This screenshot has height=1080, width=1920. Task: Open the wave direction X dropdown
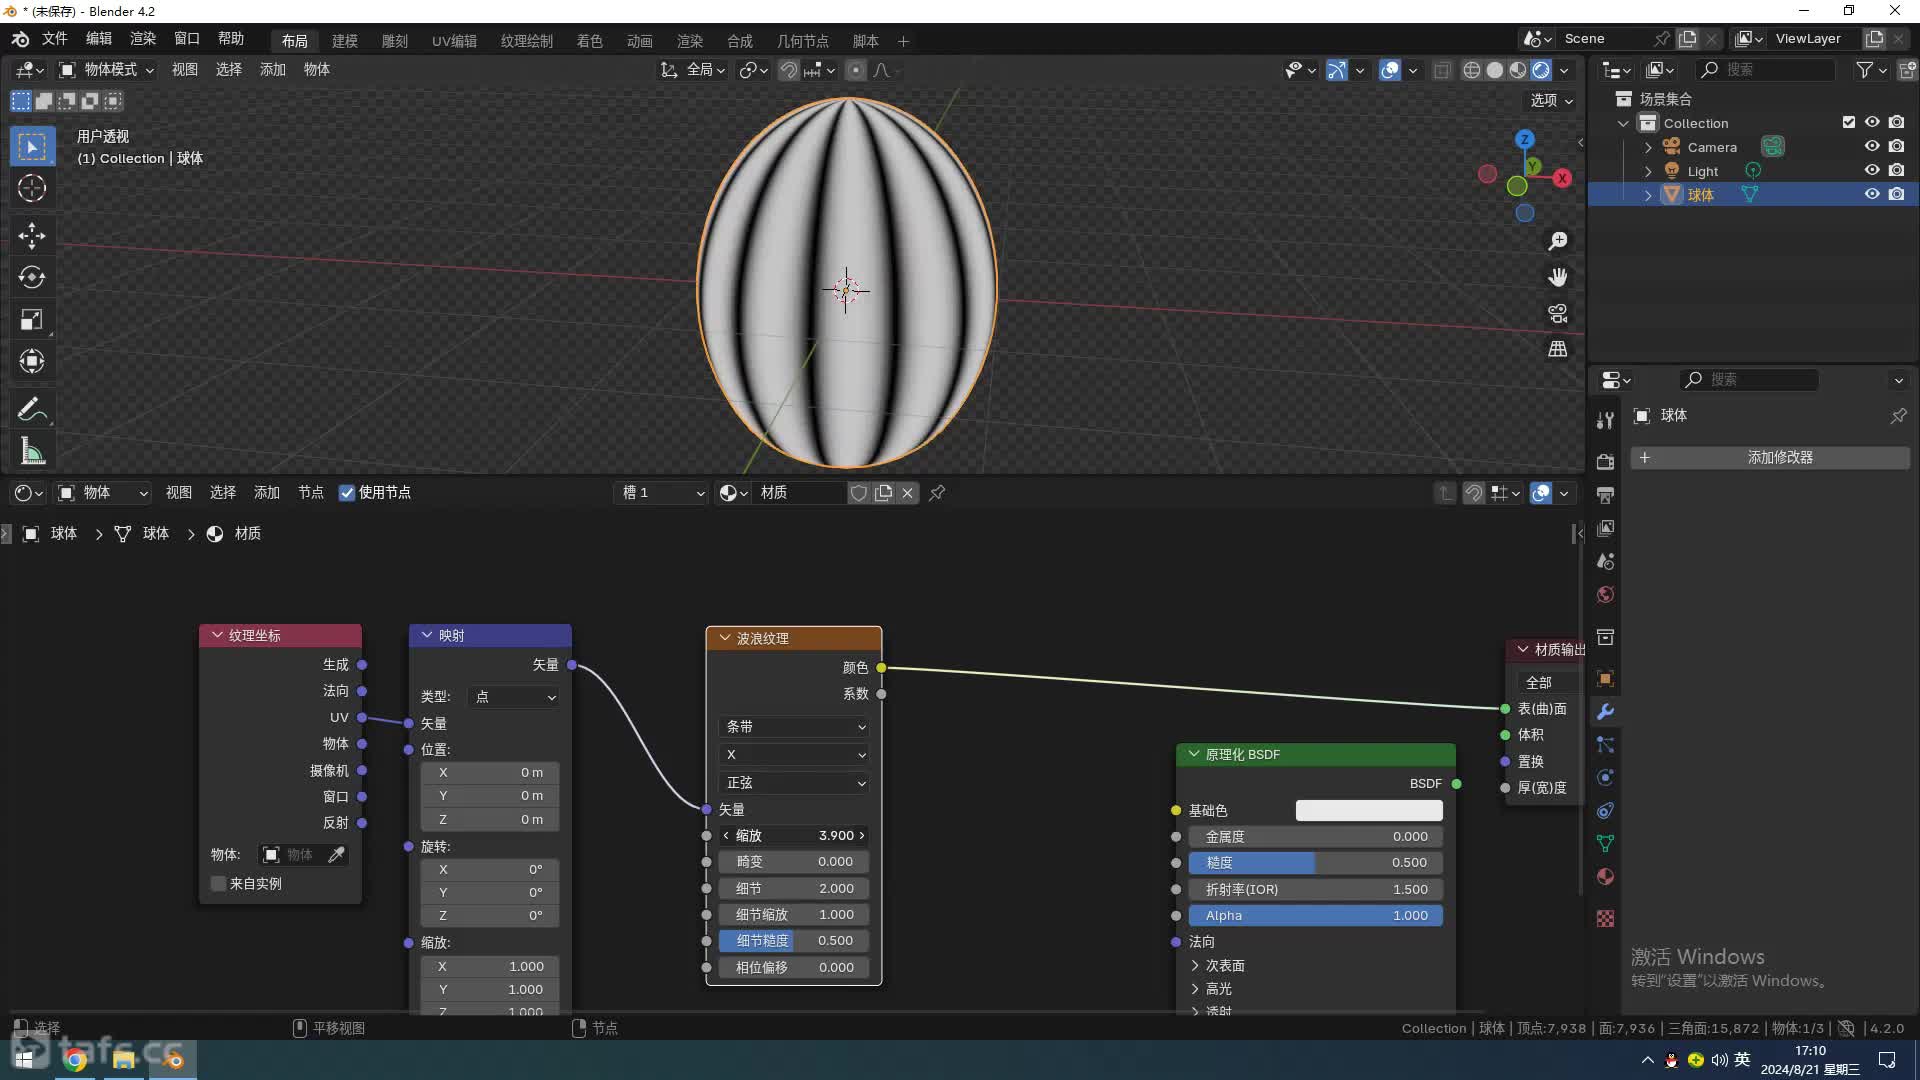click(x=794, y=755)
